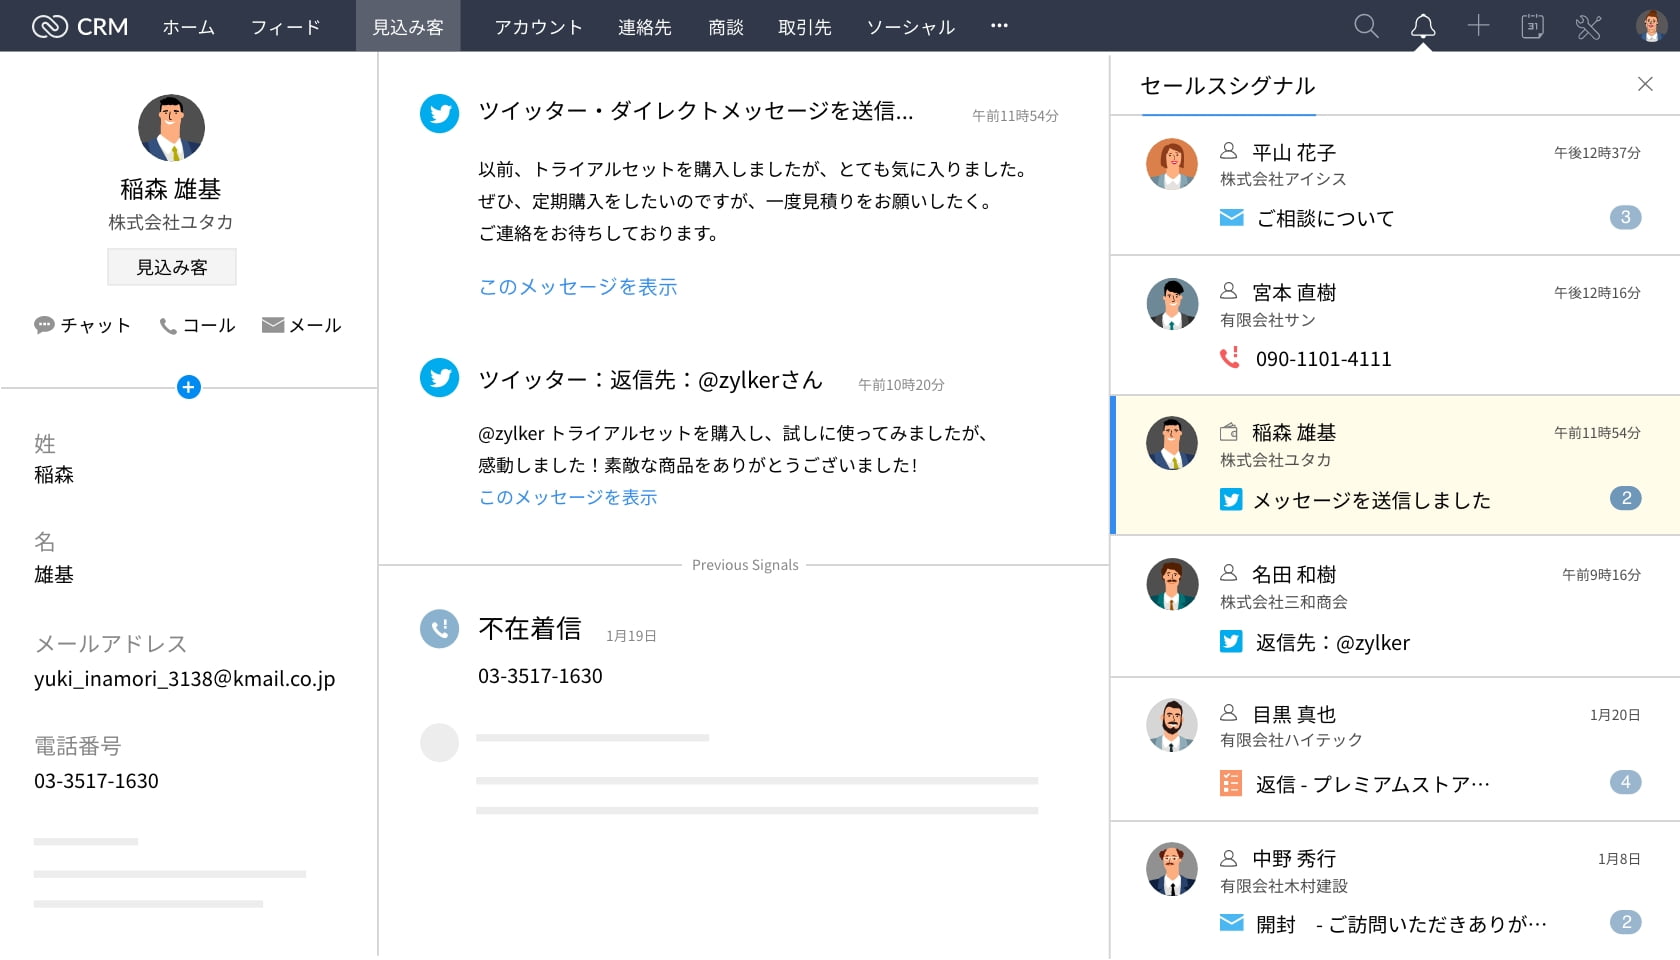Open the ソーシャル menu item
The width and height of the screenshot is (1680, 960).
(x=910, y=27)
